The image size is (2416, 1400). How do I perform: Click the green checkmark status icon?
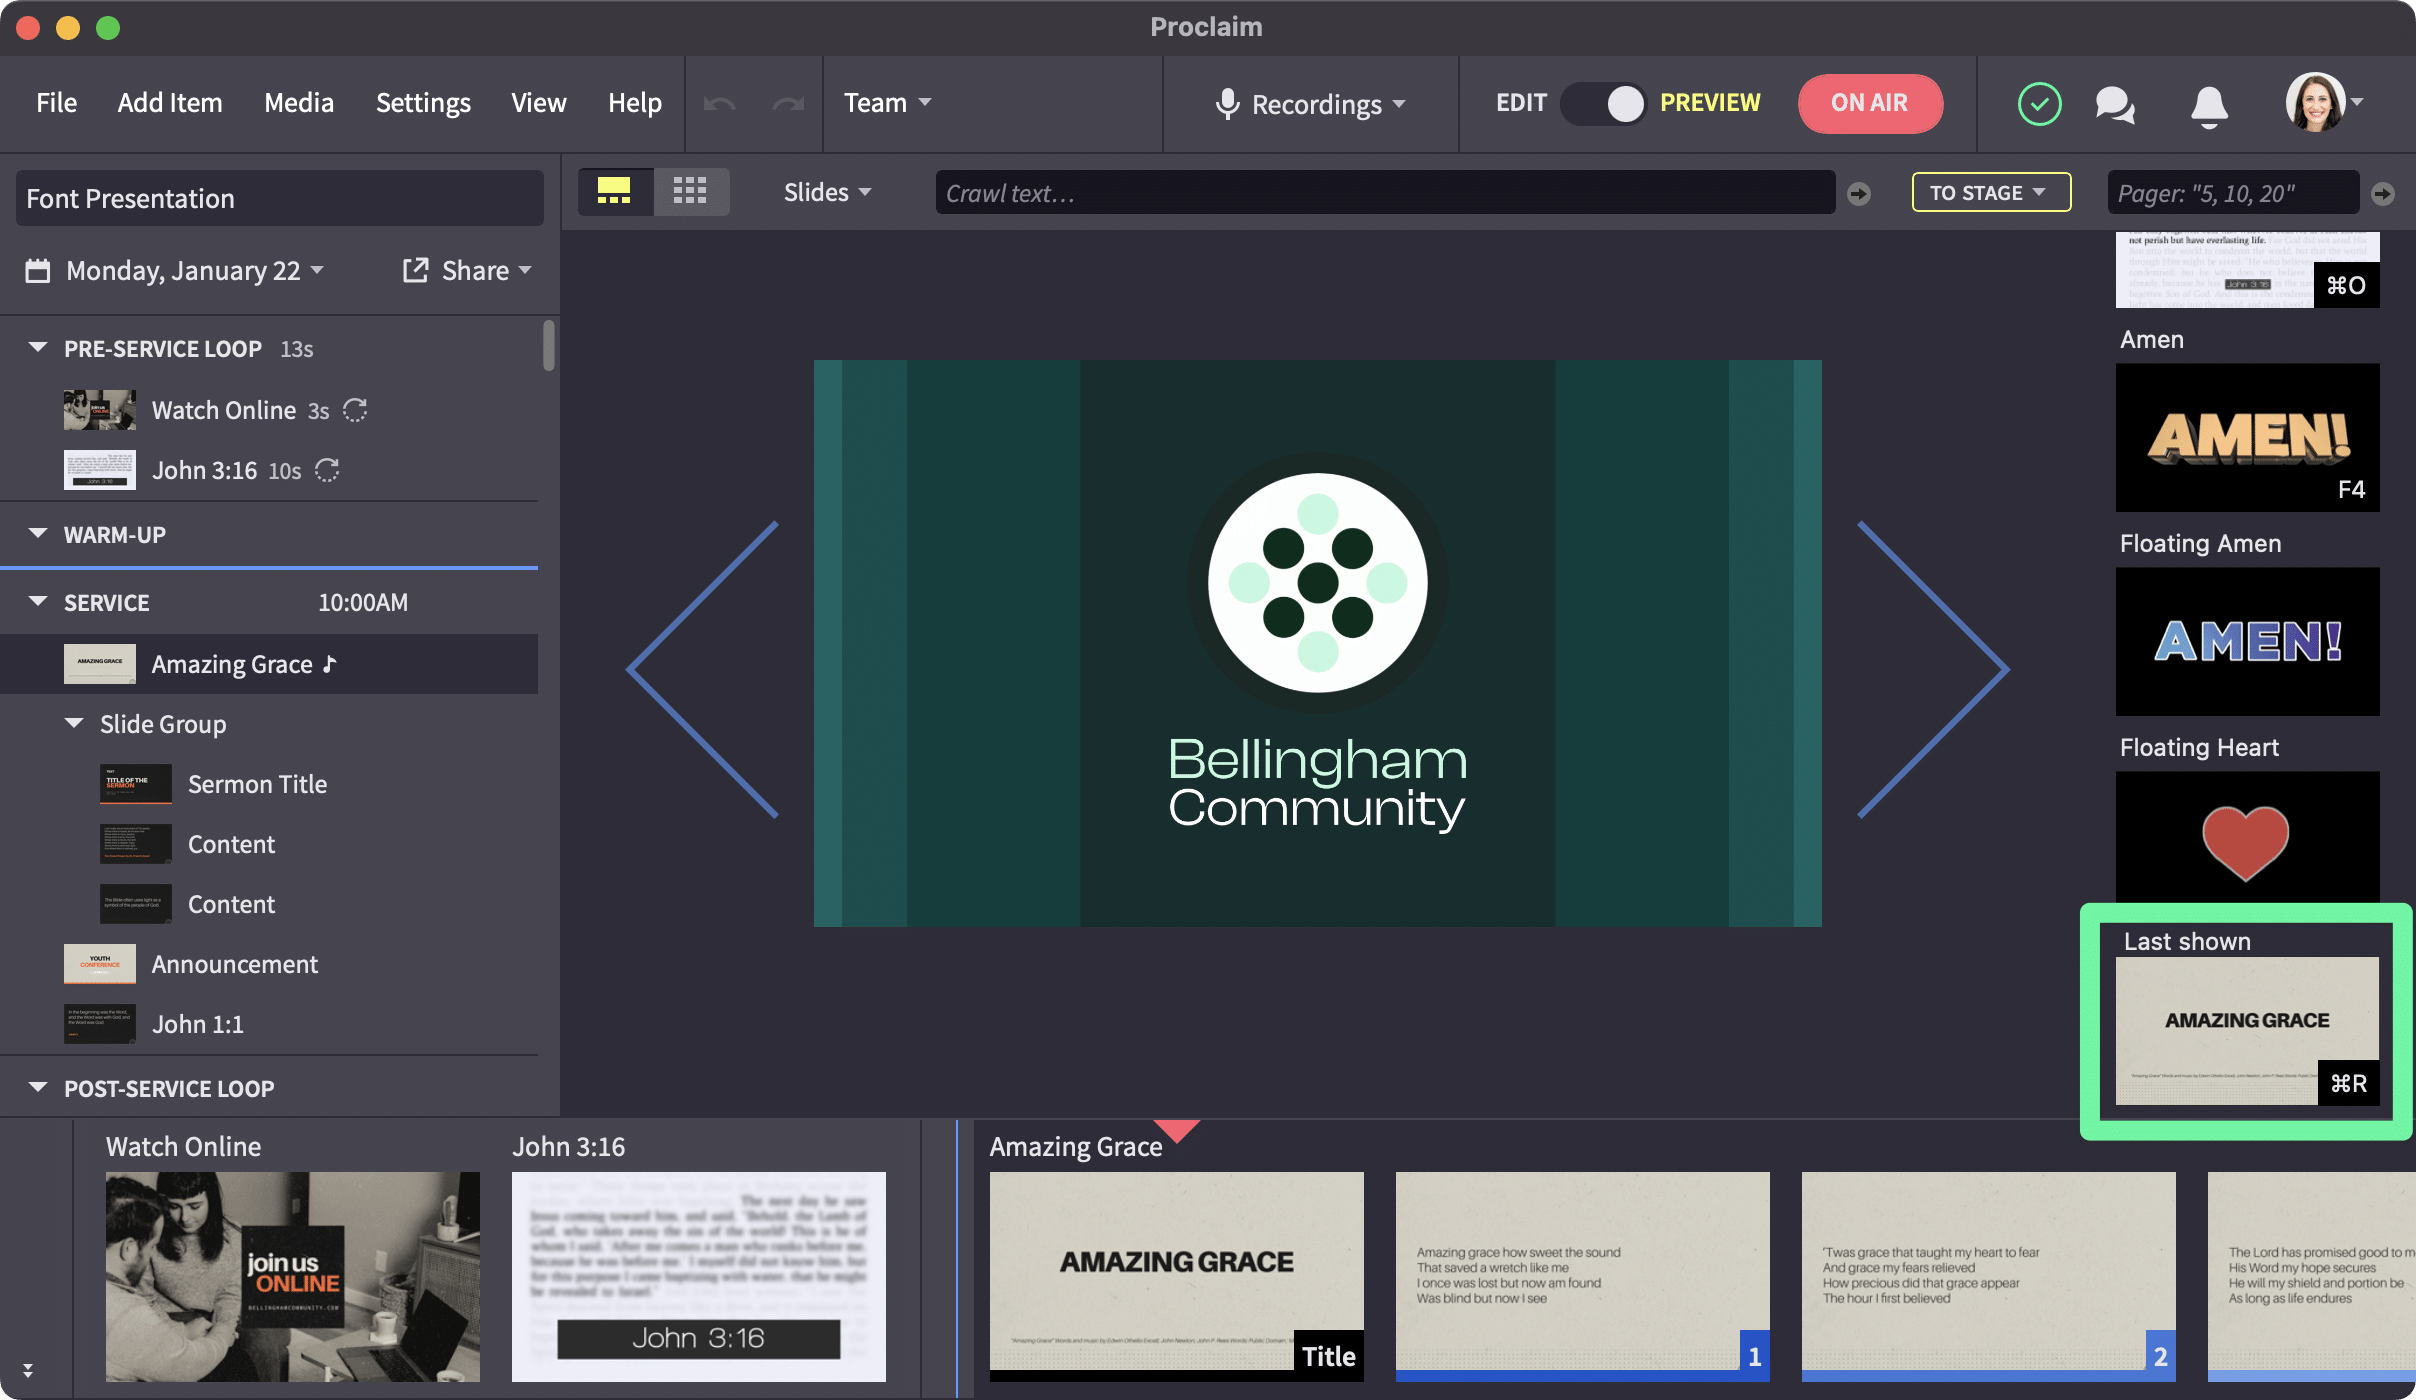[x=2039, y=103]
